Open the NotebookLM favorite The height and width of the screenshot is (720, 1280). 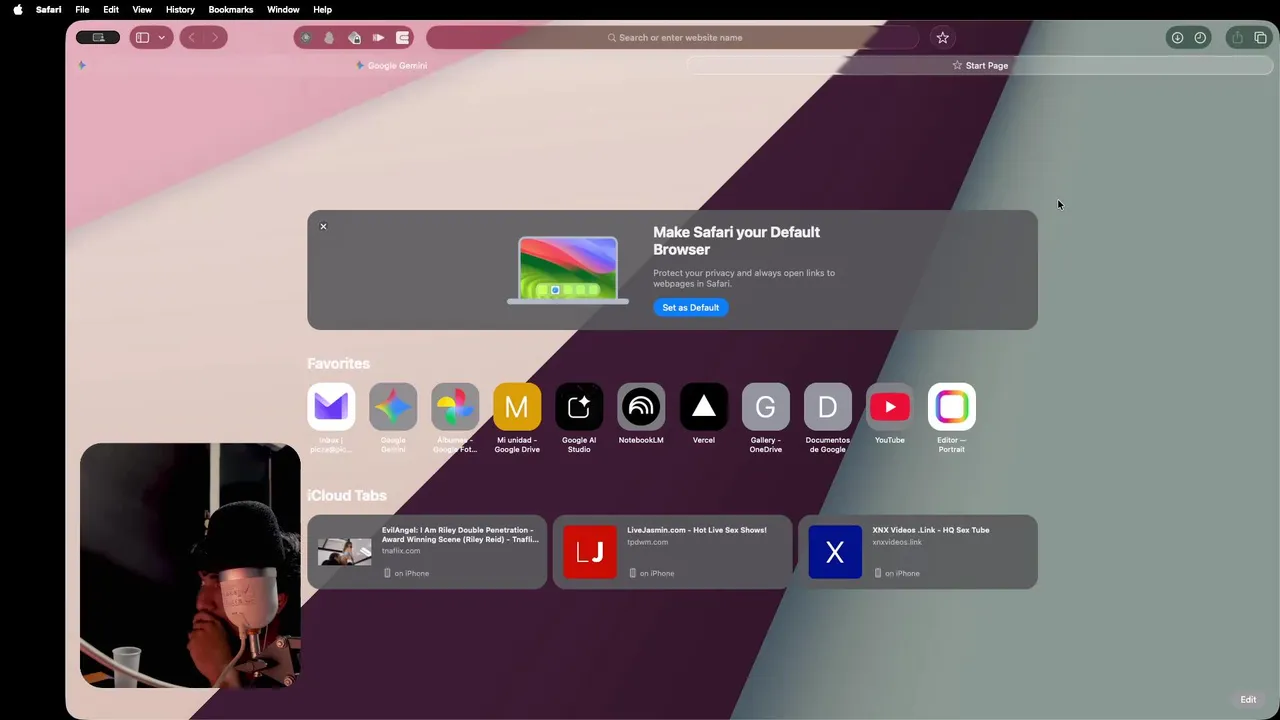pyautogui.click(x=641, y=407)
